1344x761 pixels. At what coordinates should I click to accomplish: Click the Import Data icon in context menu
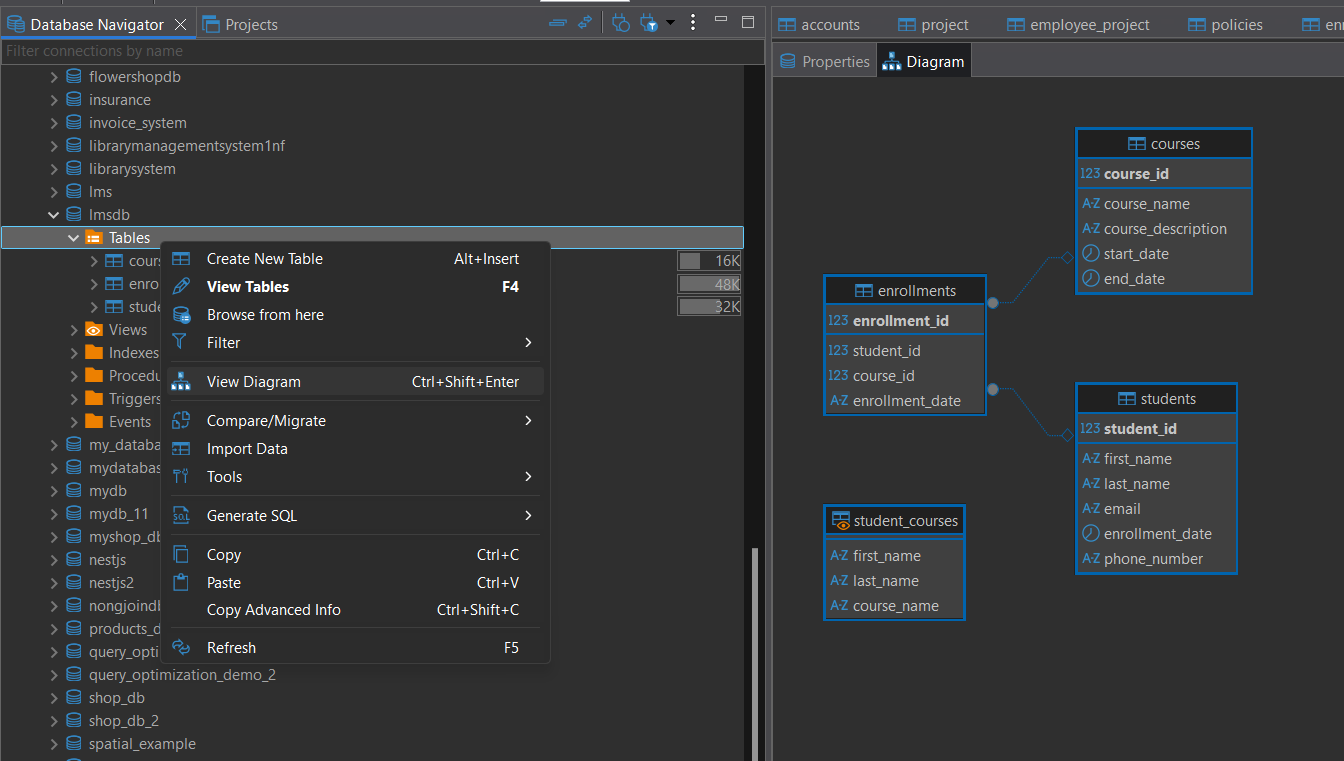click(x=182, y=448)
